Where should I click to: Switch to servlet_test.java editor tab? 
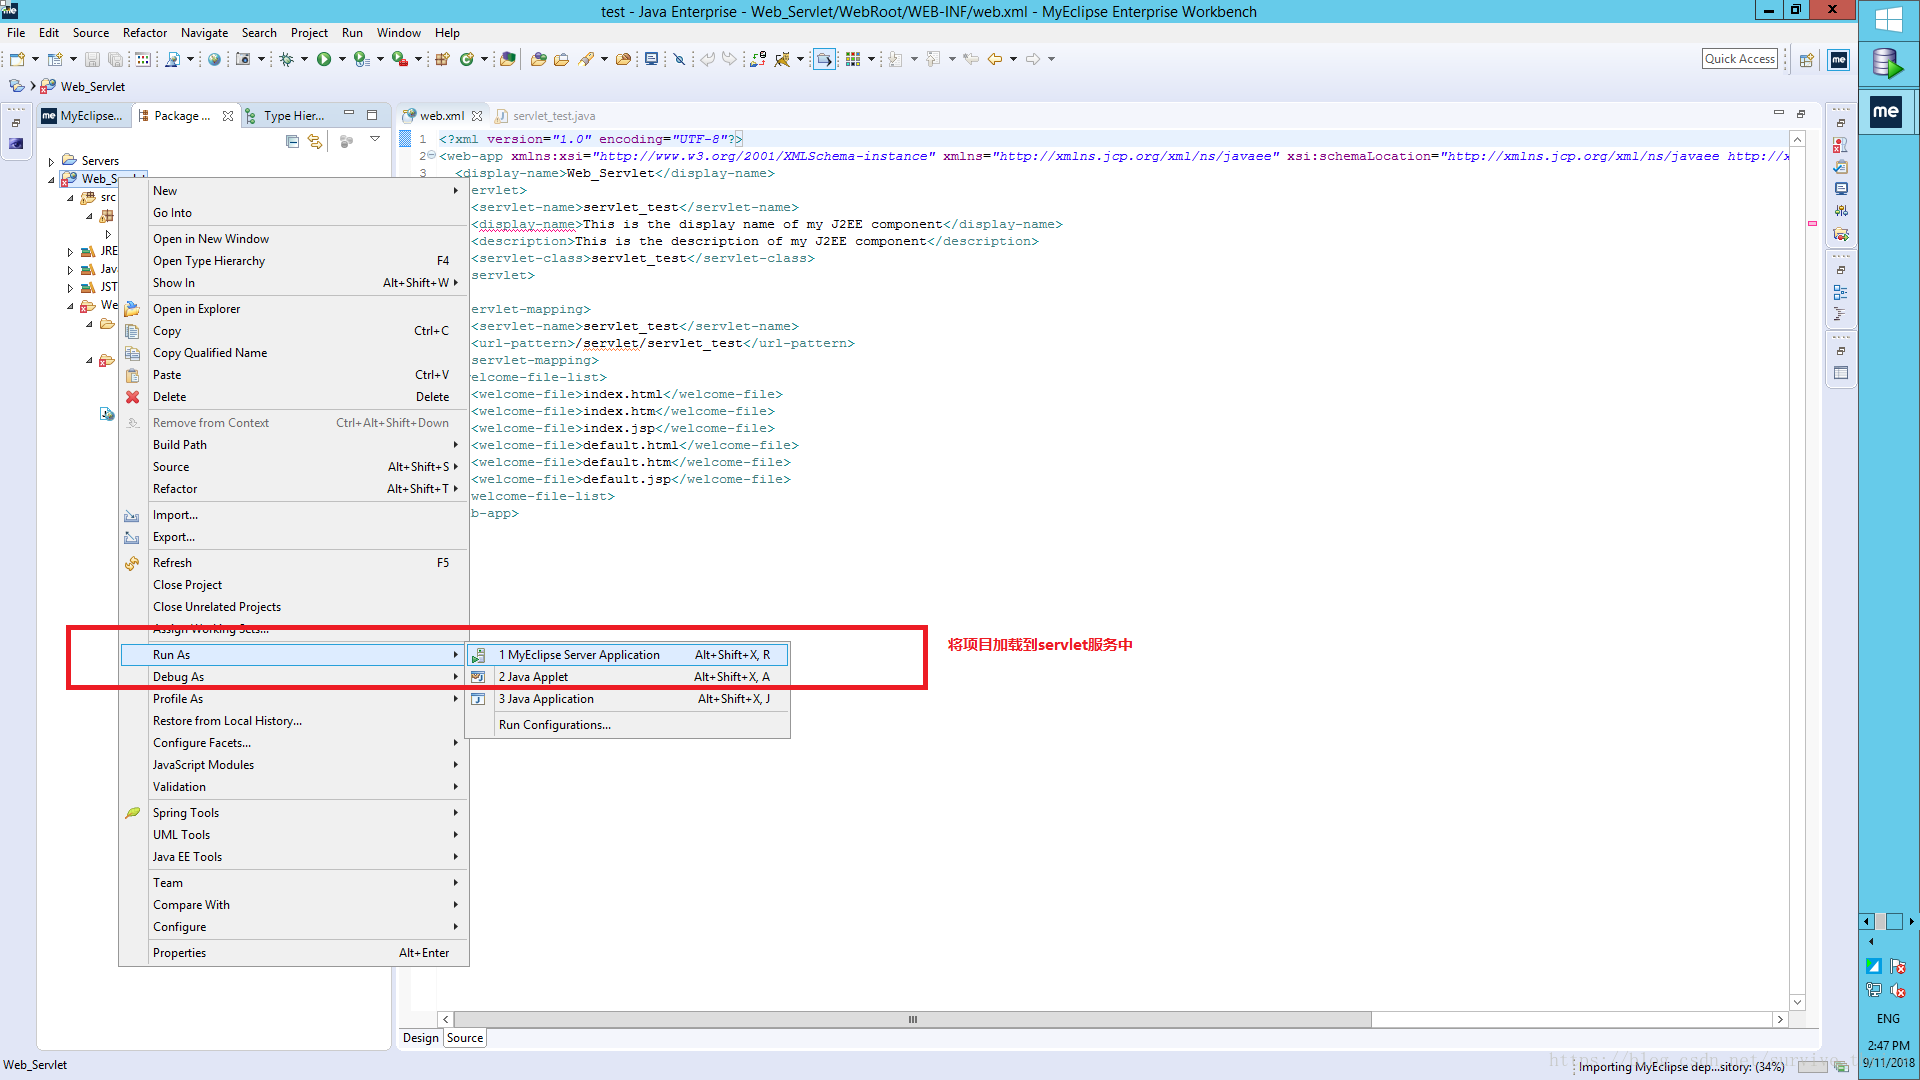coord(553,116)
